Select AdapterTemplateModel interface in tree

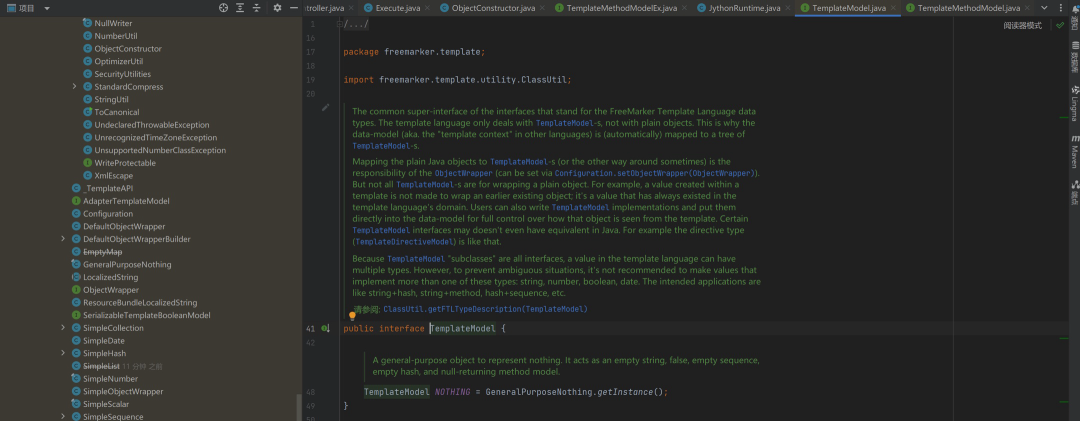pyautogui.click(x=126, y=201)
